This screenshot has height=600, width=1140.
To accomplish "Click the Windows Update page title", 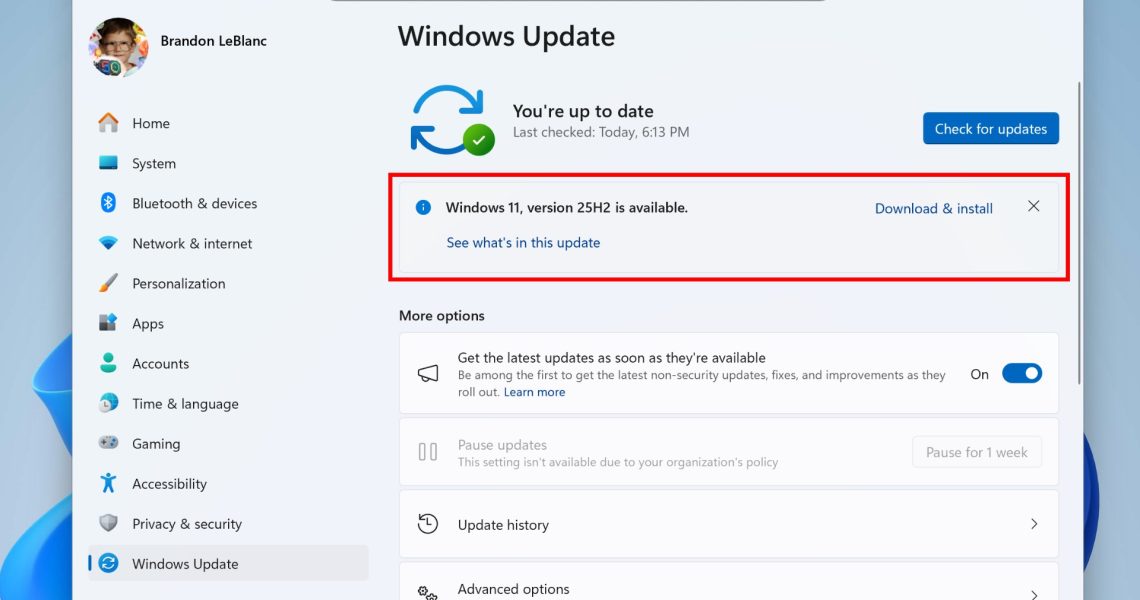I will 506,36.
